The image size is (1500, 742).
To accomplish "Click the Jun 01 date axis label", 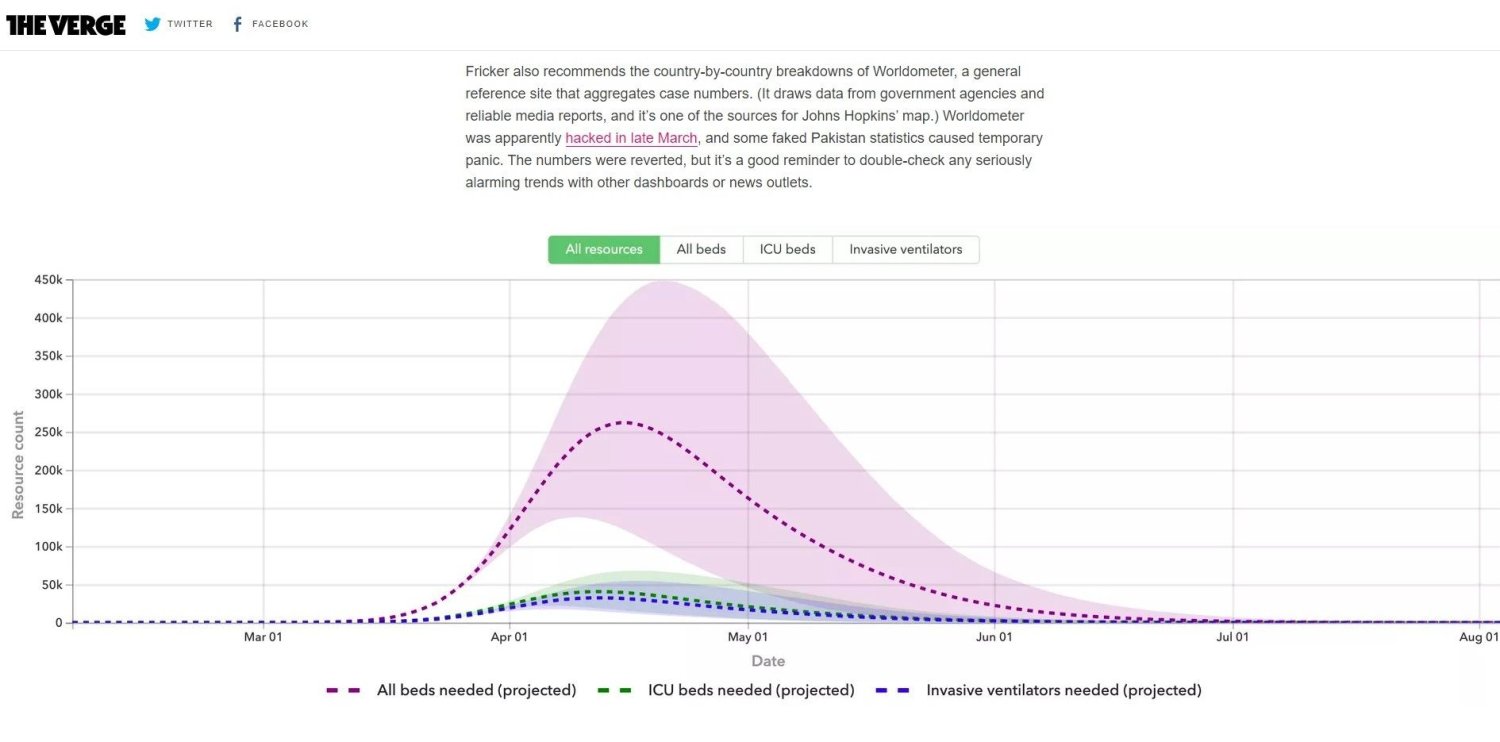I will (x=994, y=637).
